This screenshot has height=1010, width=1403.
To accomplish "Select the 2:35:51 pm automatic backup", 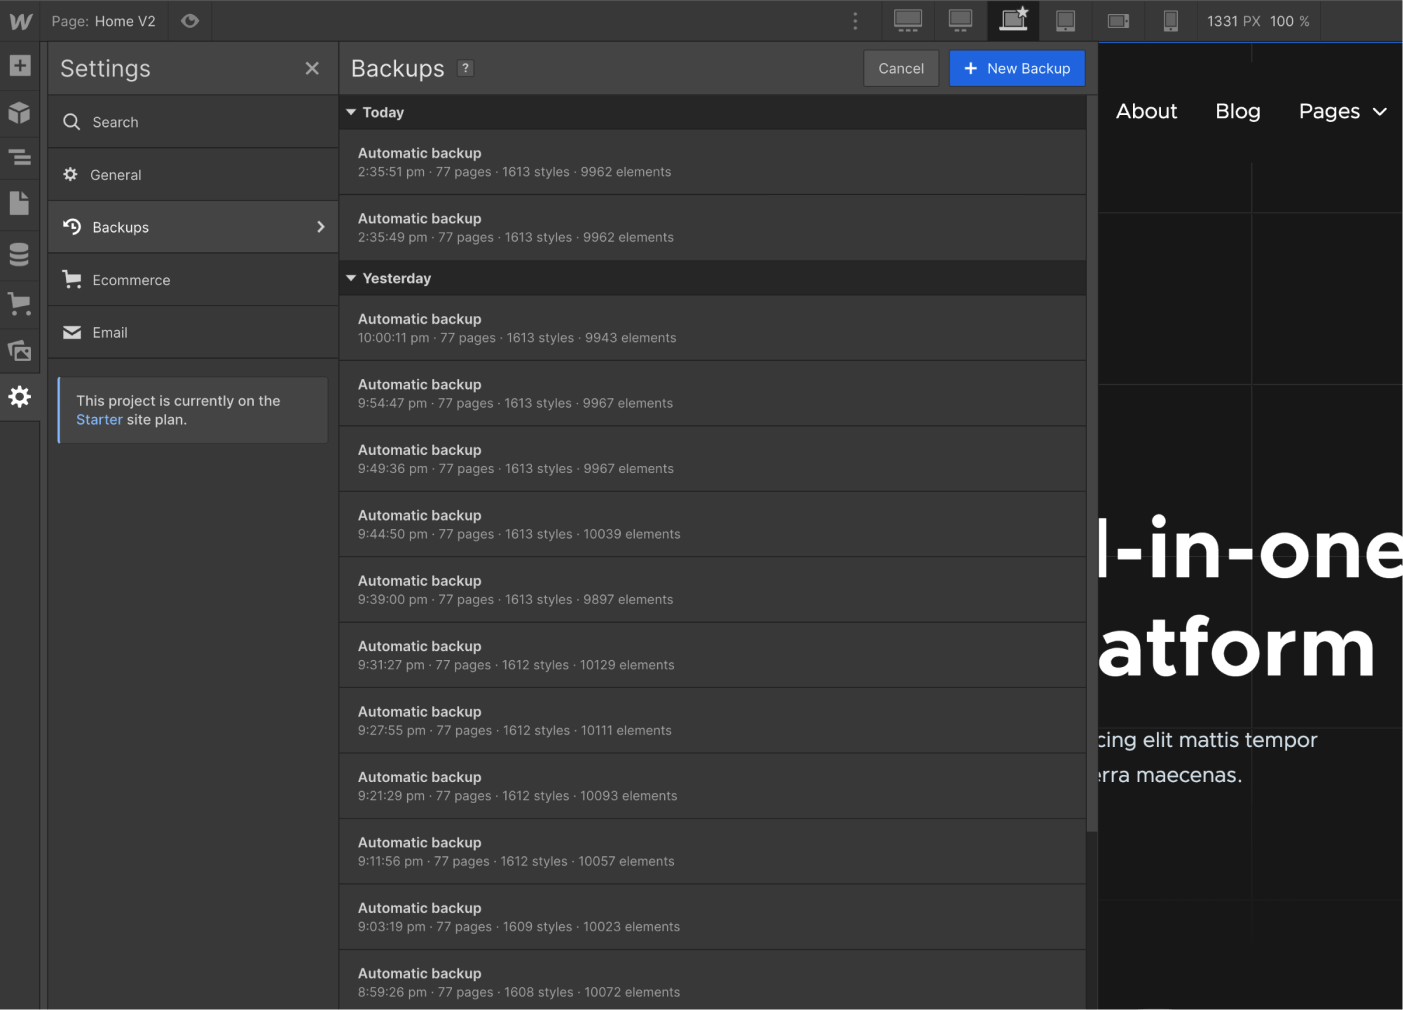I will (712, 161).
